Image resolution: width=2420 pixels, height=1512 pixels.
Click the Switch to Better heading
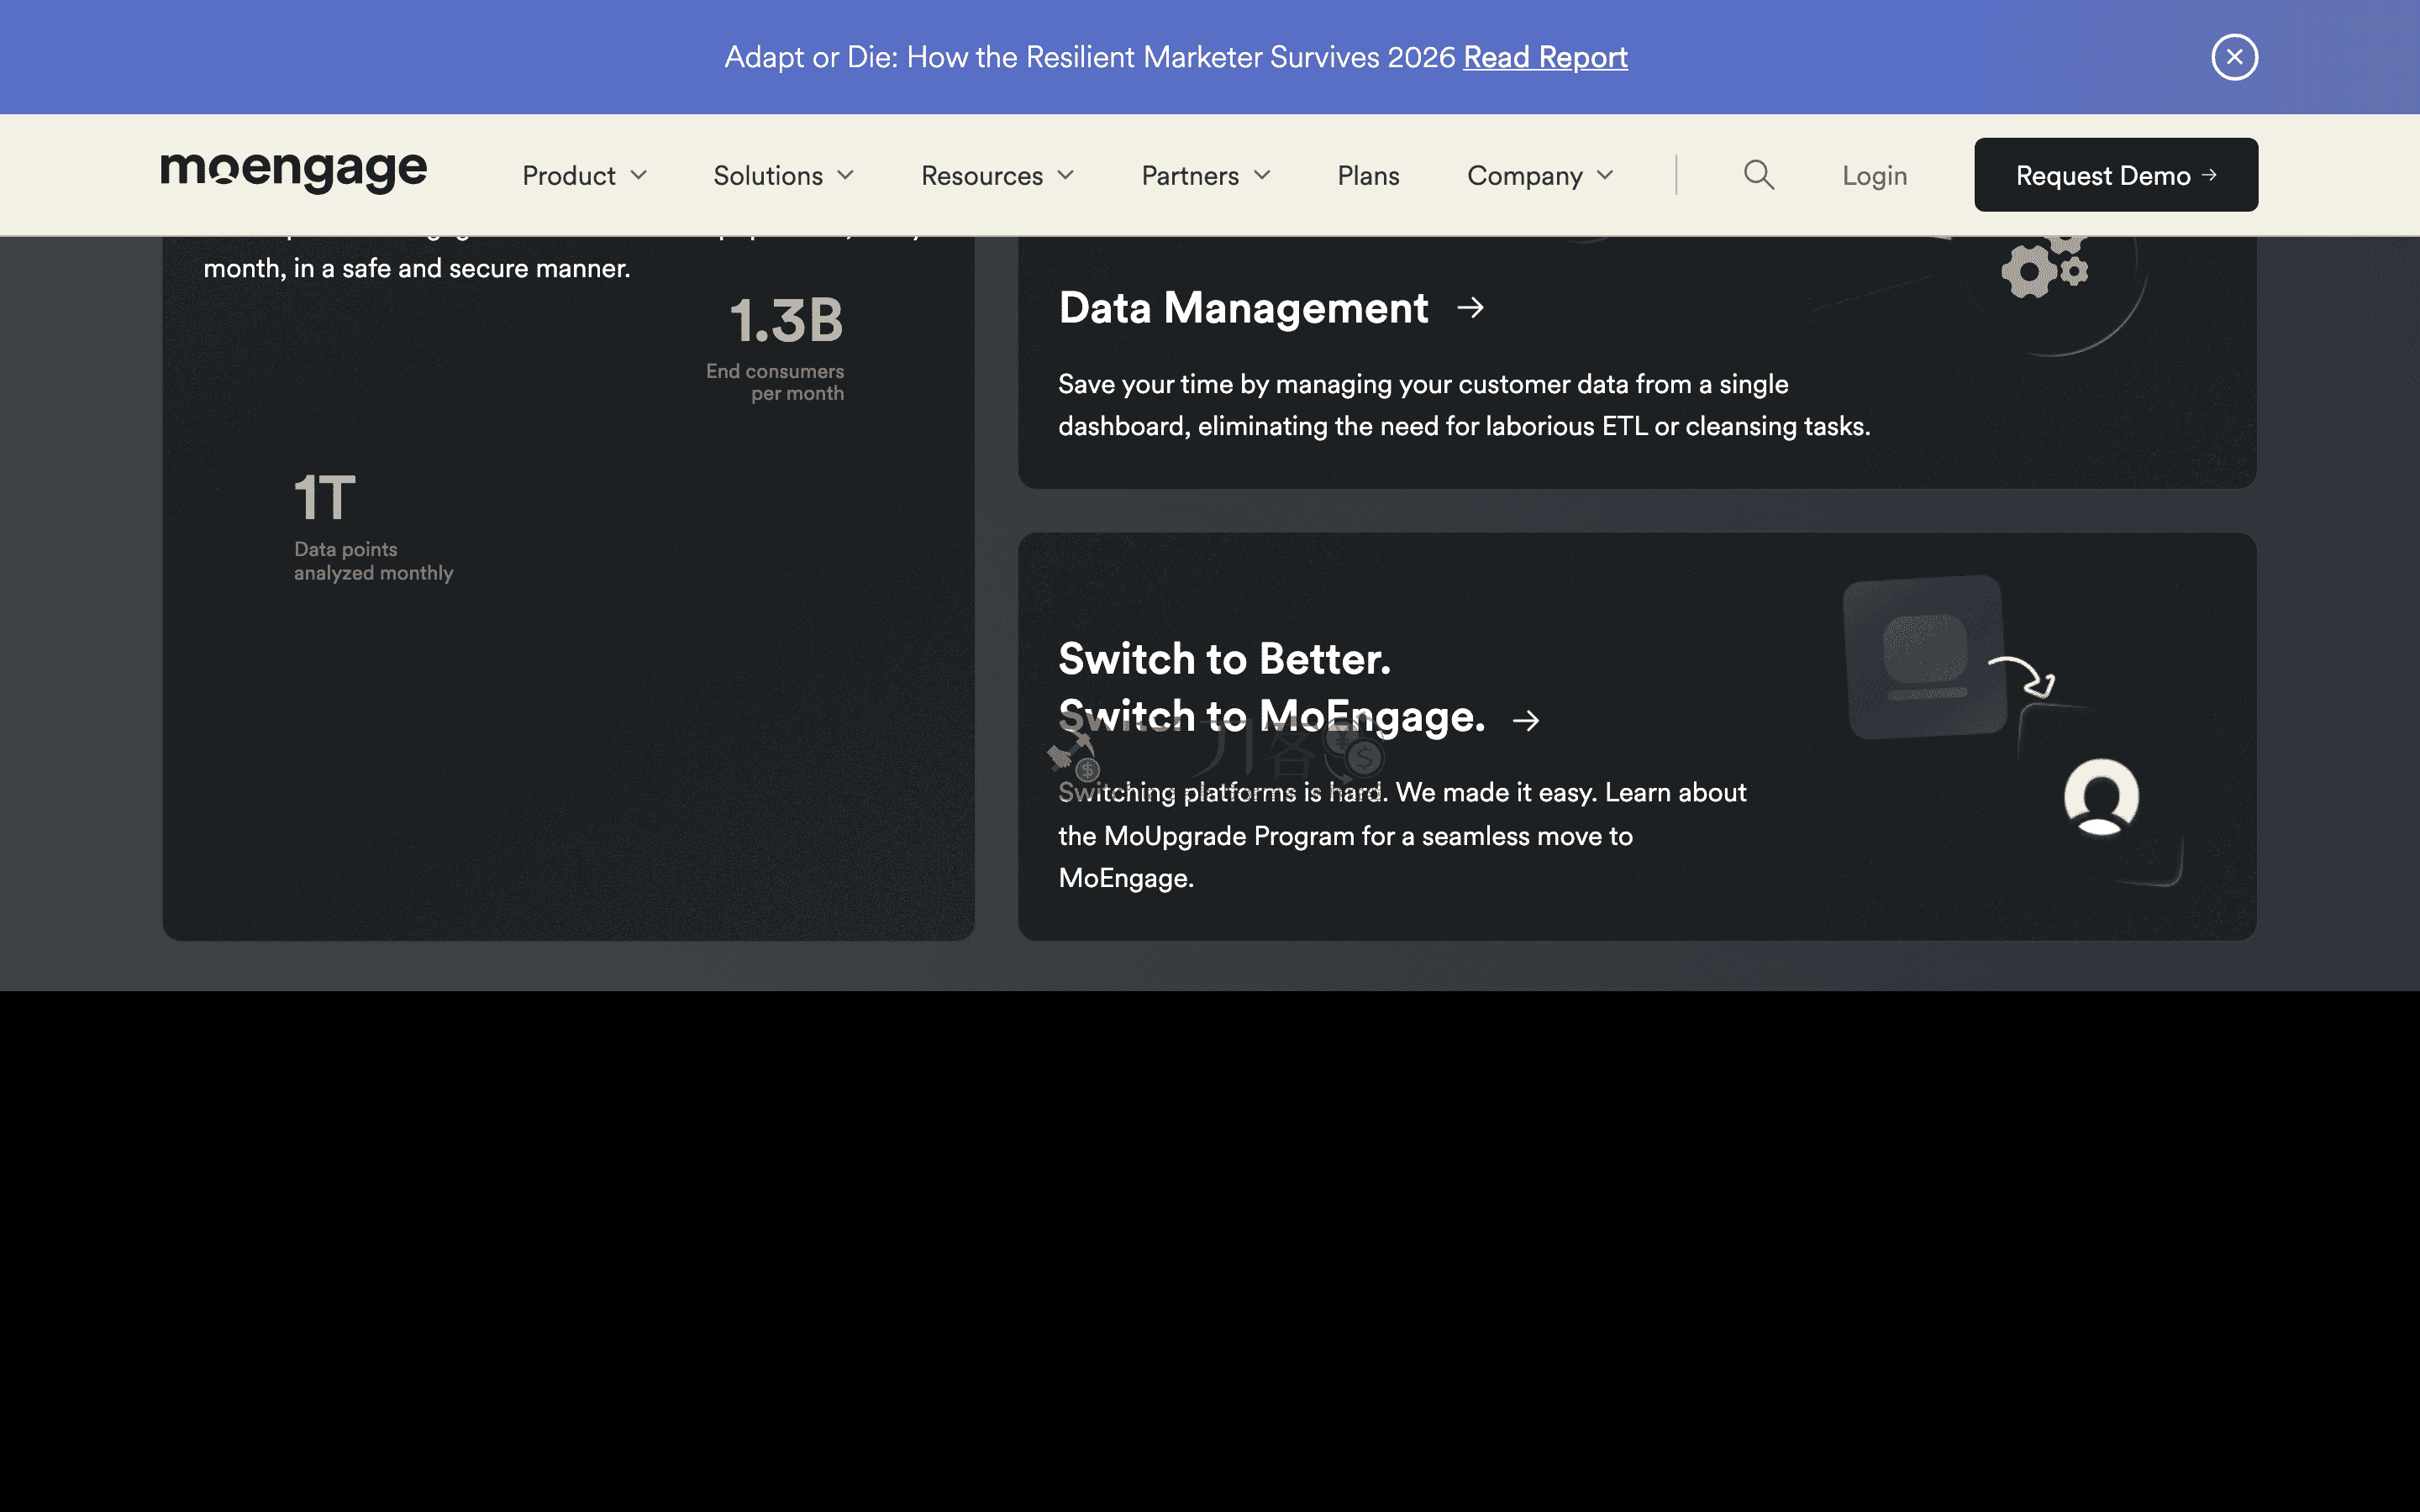click(1224, 659)
